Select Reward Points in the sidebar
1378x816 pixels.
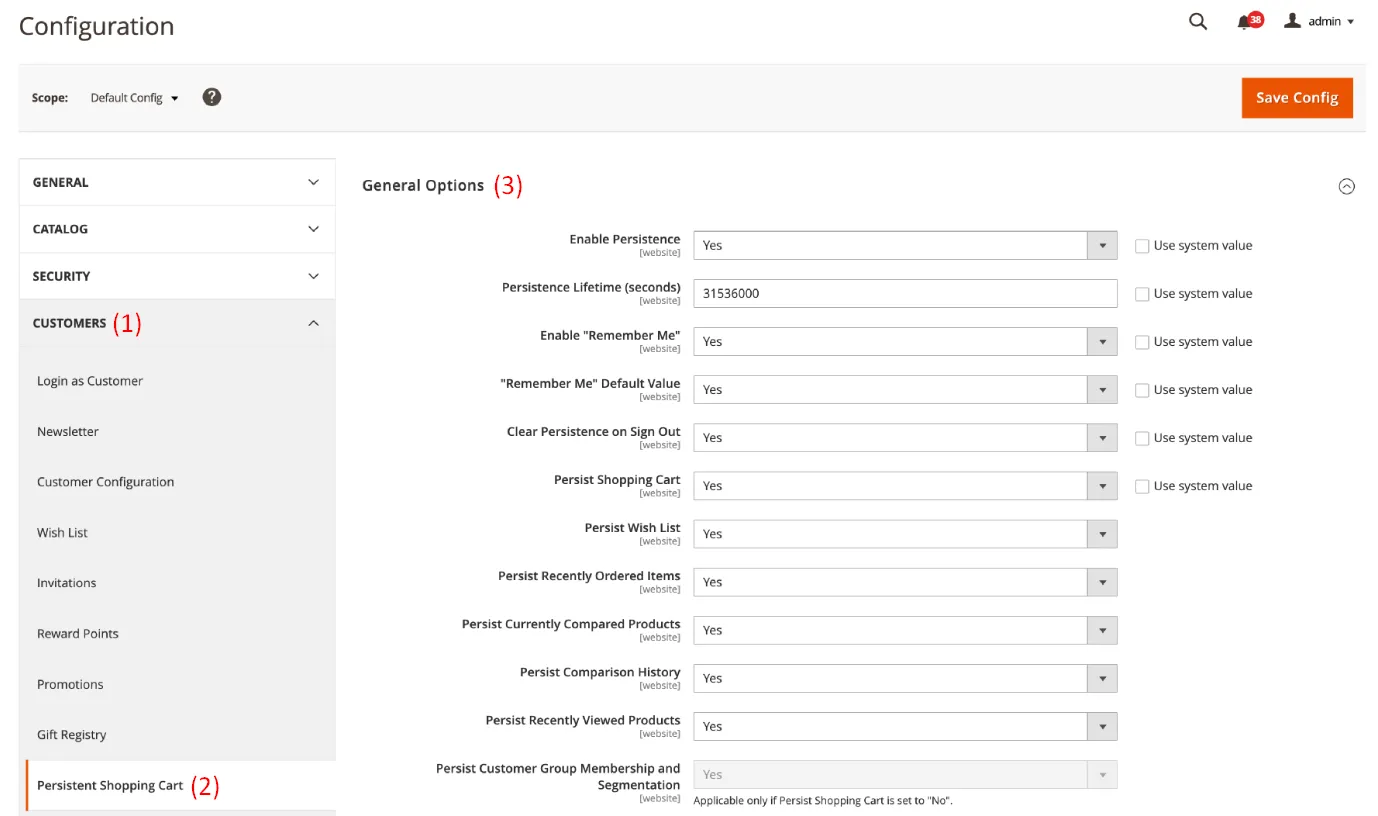pos(78,634)
